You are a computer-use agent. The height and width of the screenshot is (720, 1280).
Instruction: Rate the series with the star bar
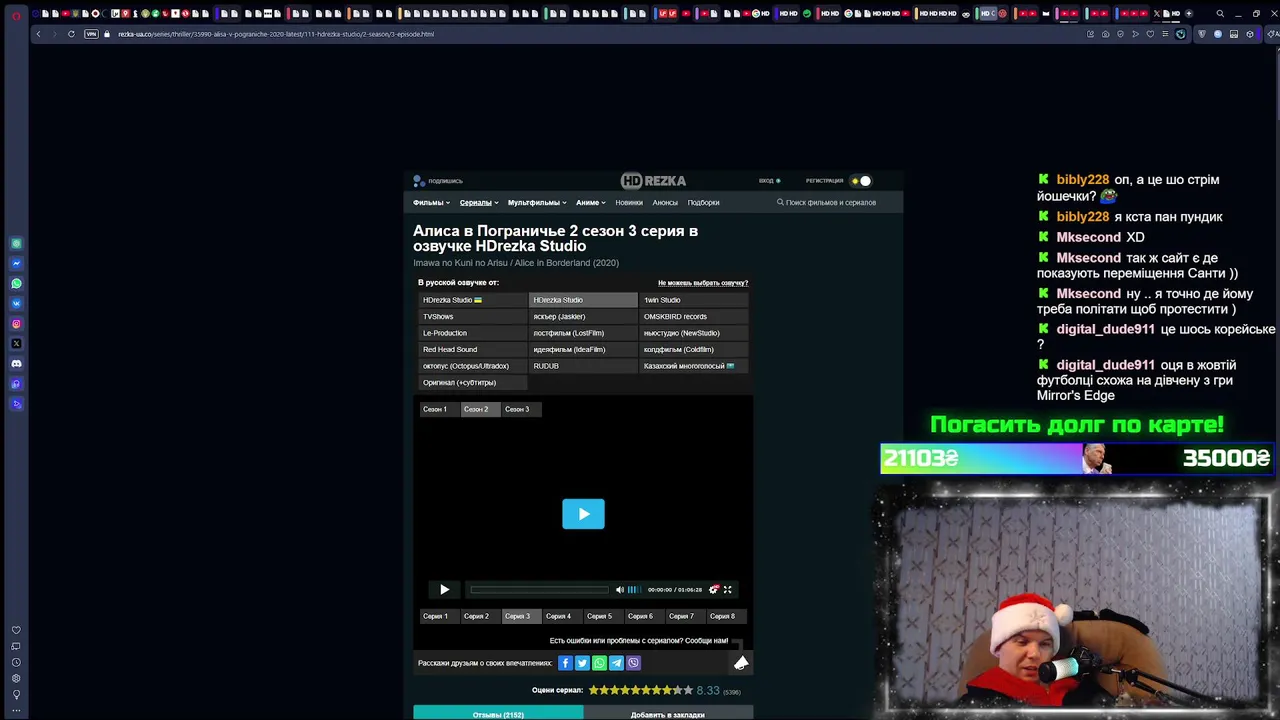[640, 691]
